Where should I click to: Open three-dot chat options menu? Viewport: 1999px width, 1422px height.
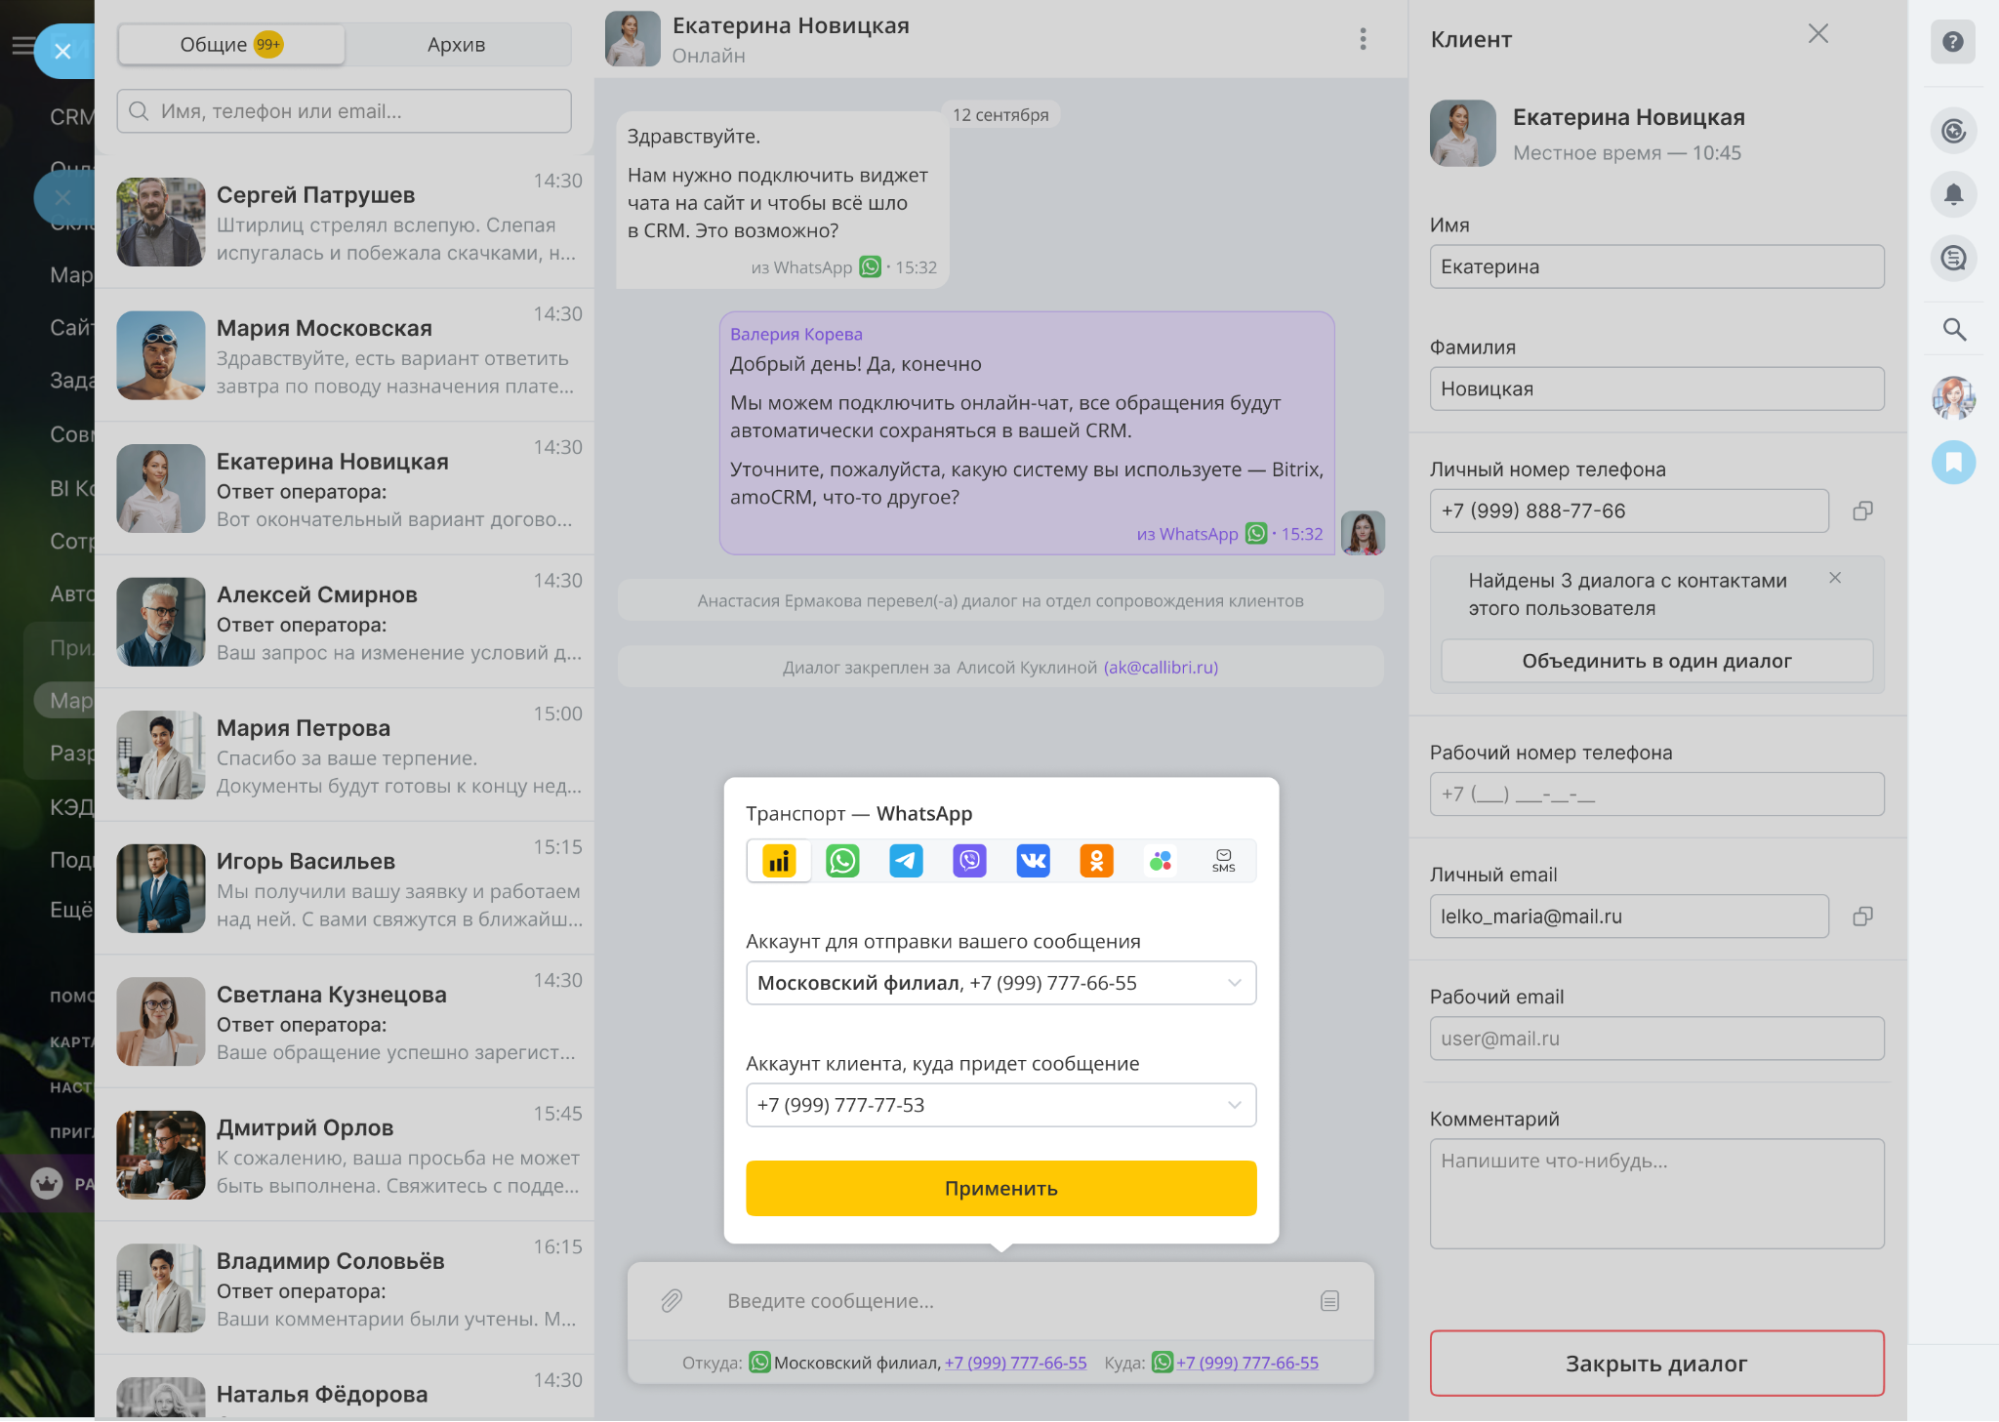pyautogui.click(x=1362, y=39)
